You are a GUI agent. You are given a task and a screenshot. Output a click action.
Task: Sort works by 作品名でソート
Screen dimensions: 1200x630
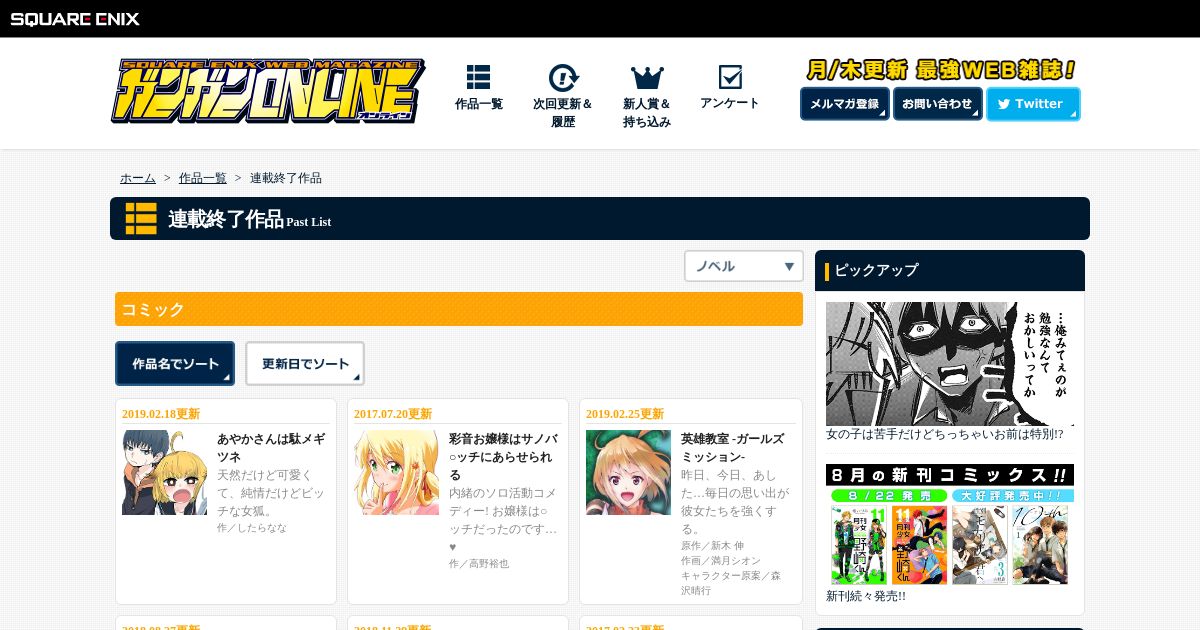[175, 364]
